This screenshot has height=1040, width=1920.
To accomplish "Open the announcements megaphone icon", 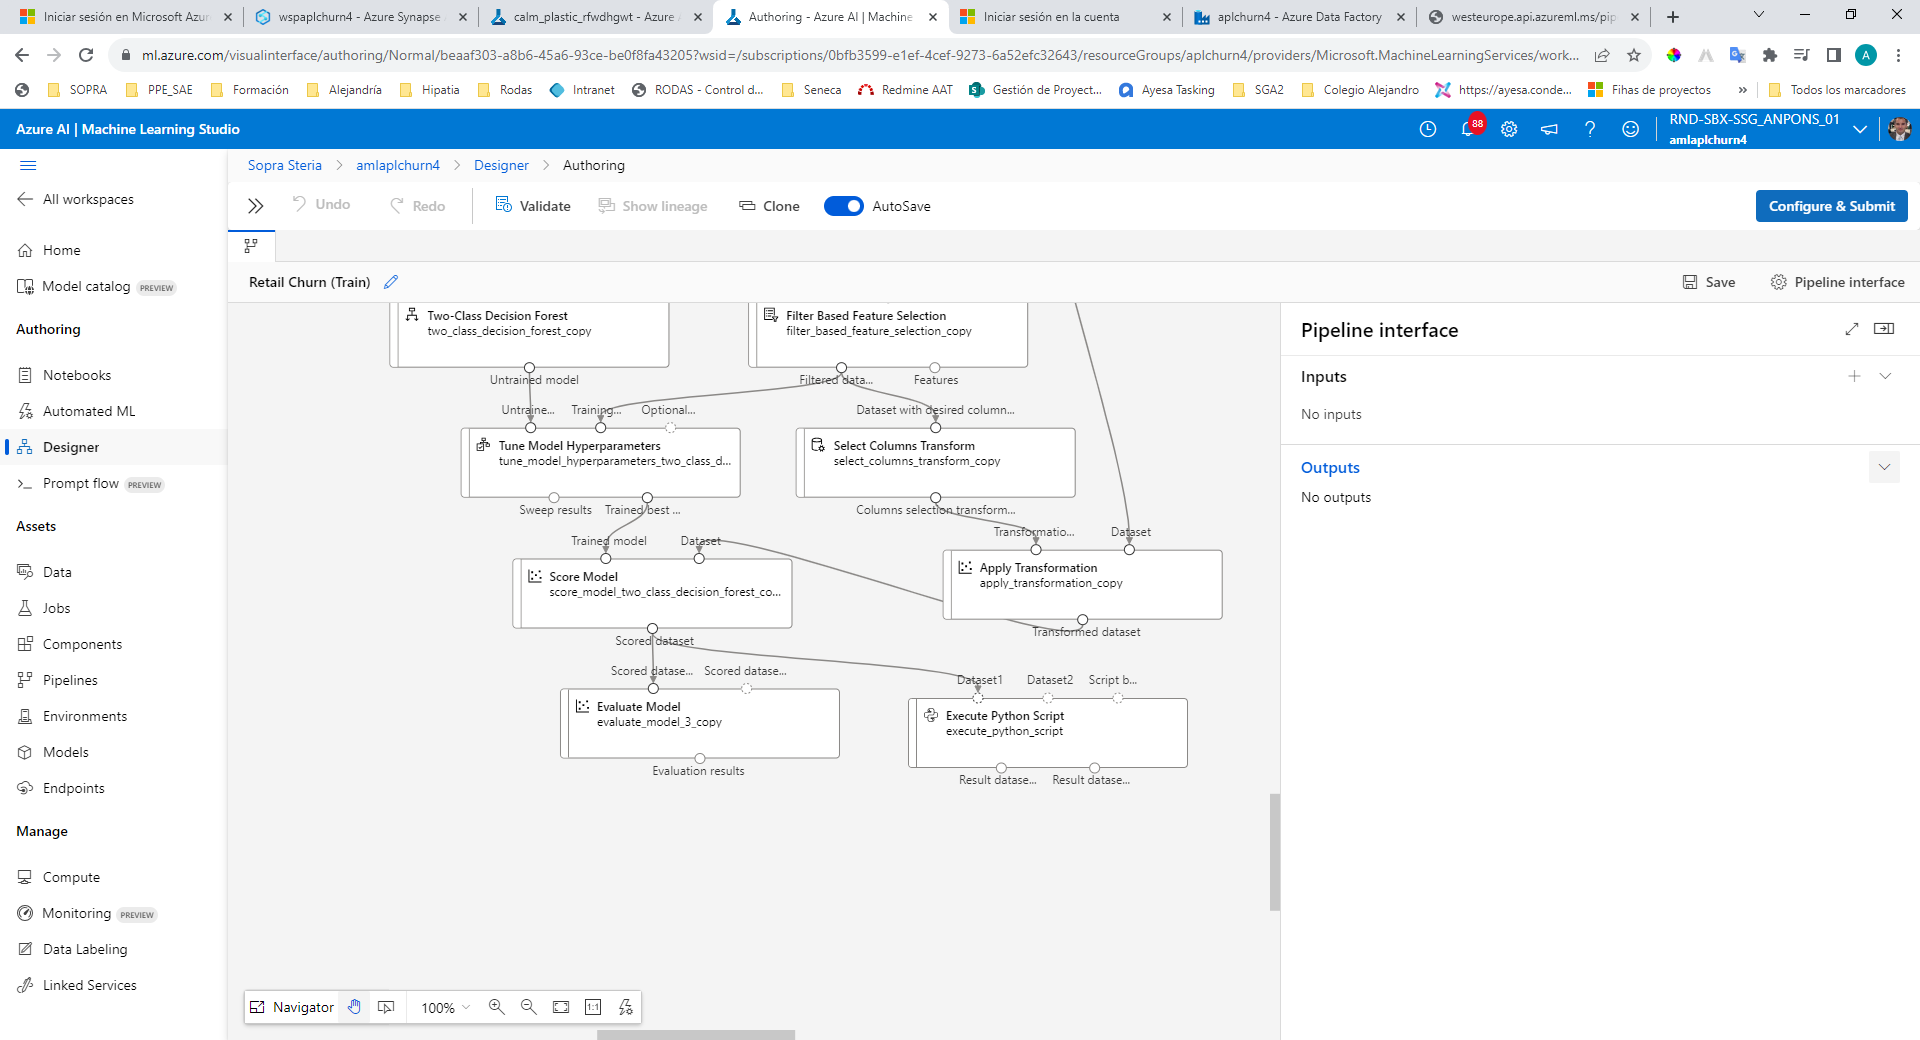I will coord(1549,129).
